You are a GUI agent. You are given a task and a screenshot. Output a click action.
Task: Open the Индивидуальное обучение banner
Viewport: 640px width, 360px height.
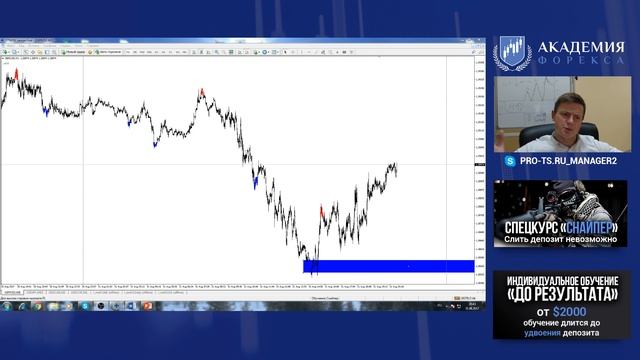(562, 305)
